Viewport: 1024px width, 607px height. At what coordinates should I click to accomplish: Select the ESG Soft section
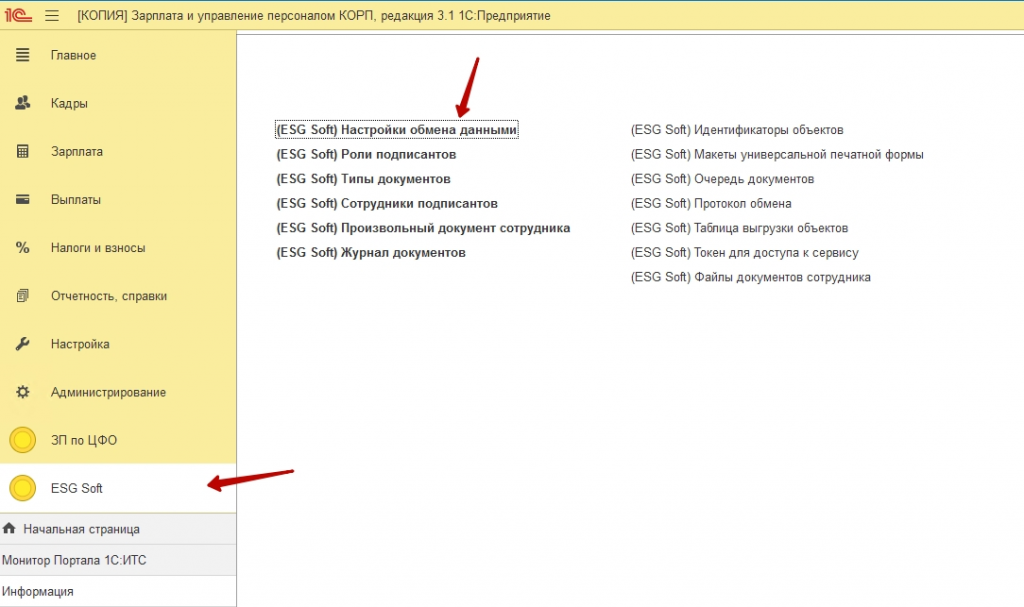point(118,488)
